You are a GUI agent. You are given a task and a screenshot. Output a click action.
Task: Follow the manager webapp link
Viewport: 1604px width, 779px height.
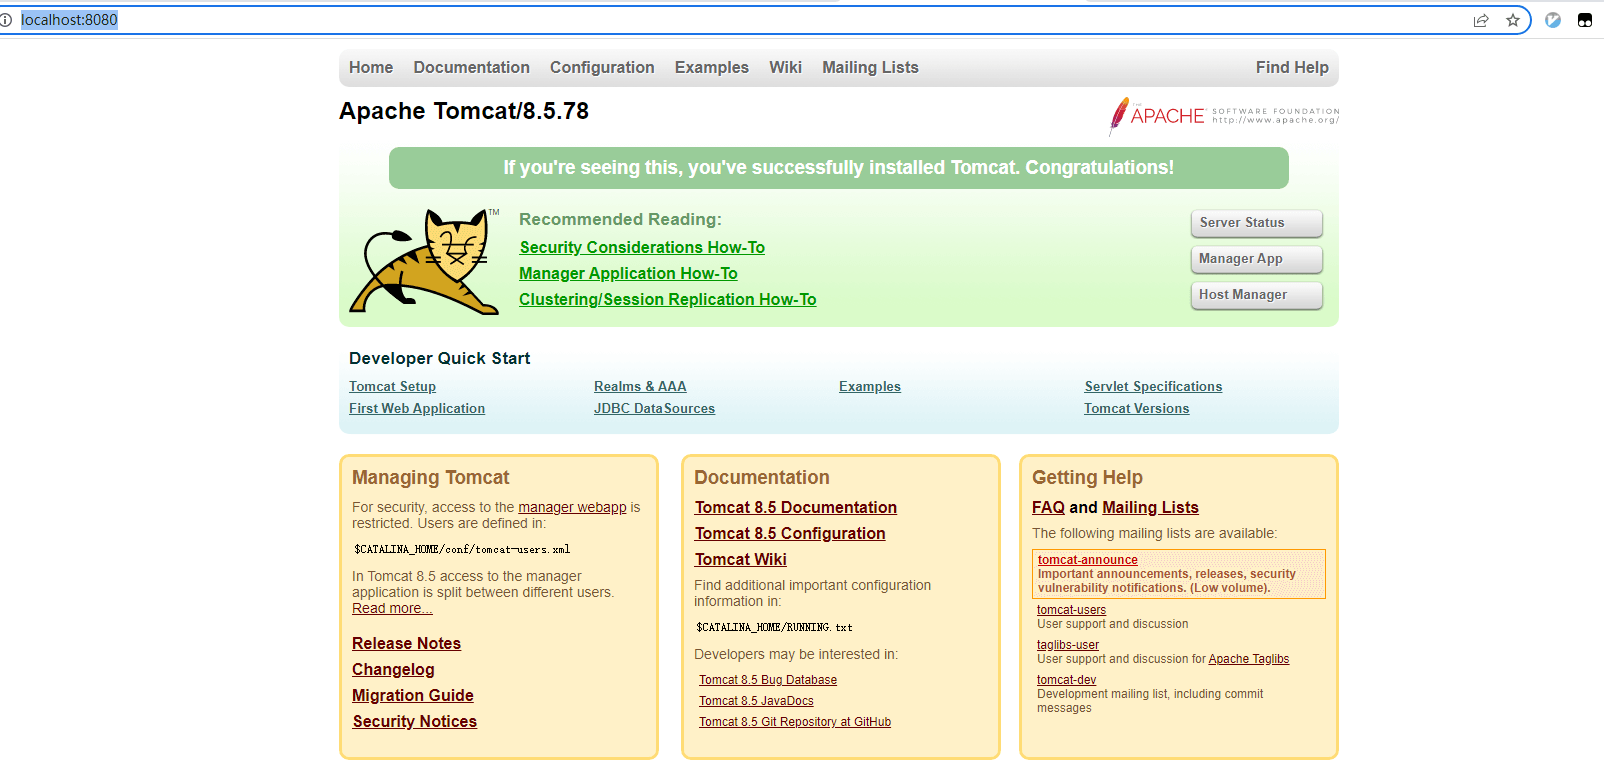coord(572,507)
